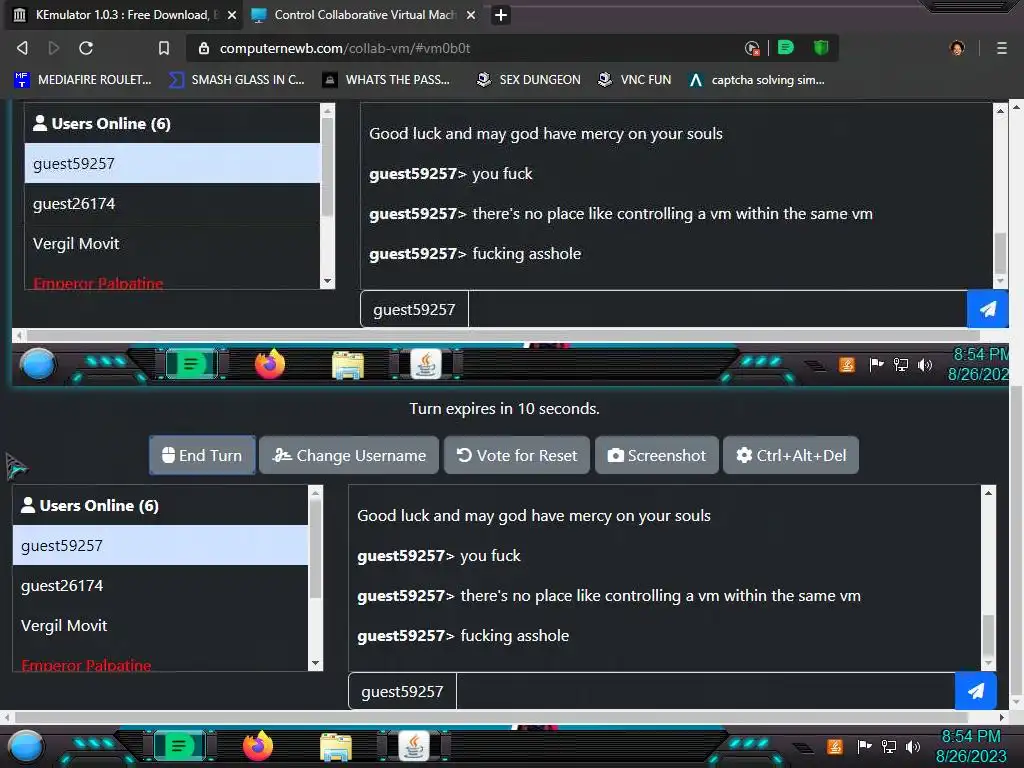Open Brave shields icon in address bar
The image size is (1024, 768).
[821, 48]
